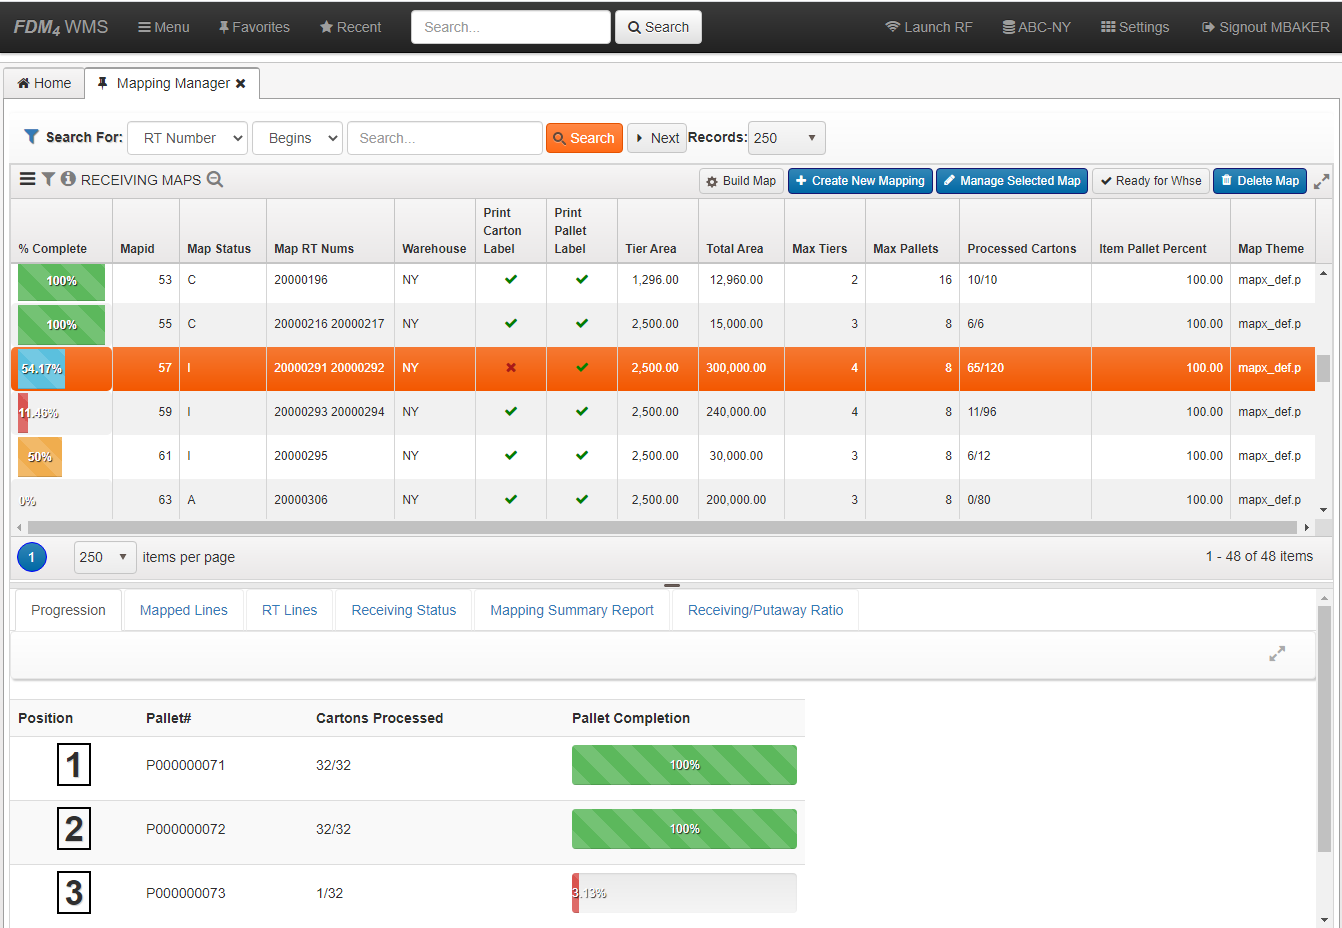Viewport: 1342px width, 928px height.
Task: Click Print Carton Label checkmark in row 55
Action: 511,324
